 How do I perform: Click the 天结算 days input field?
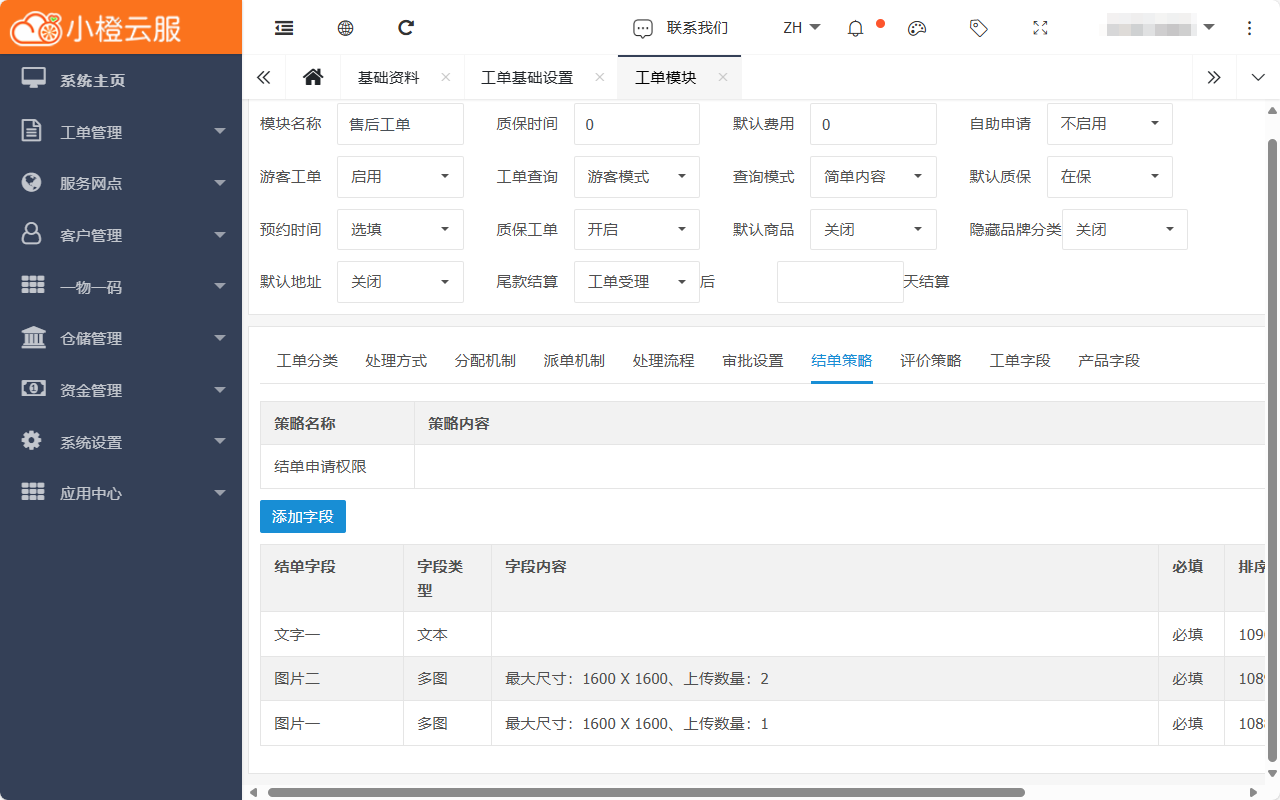point(840,282)
